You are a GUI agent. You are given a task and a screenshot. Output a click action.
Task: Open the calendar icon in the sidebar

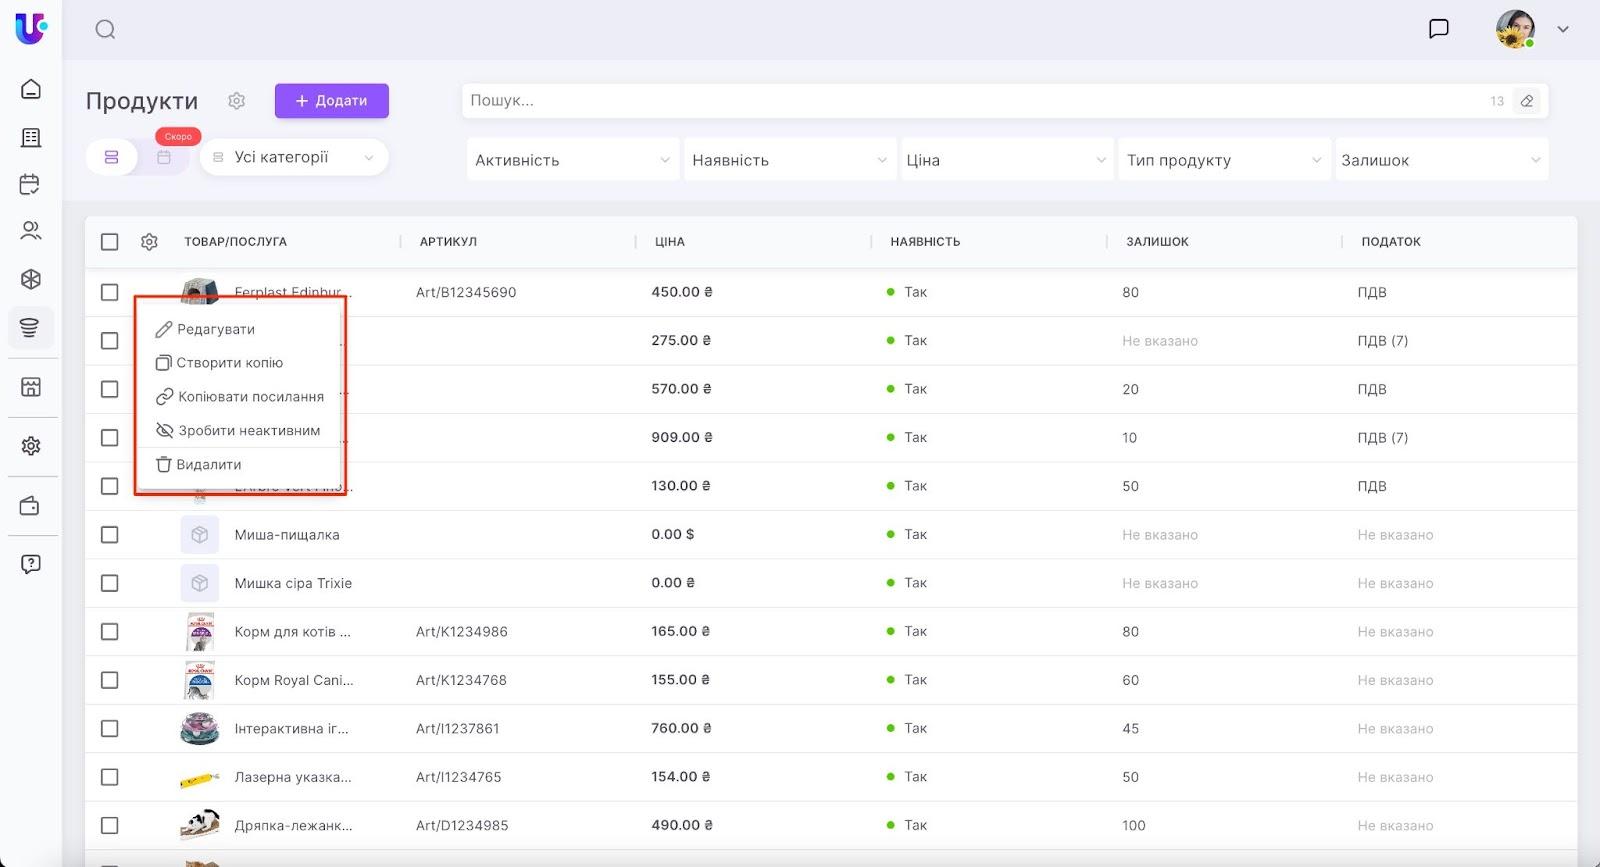coord(31,184)
